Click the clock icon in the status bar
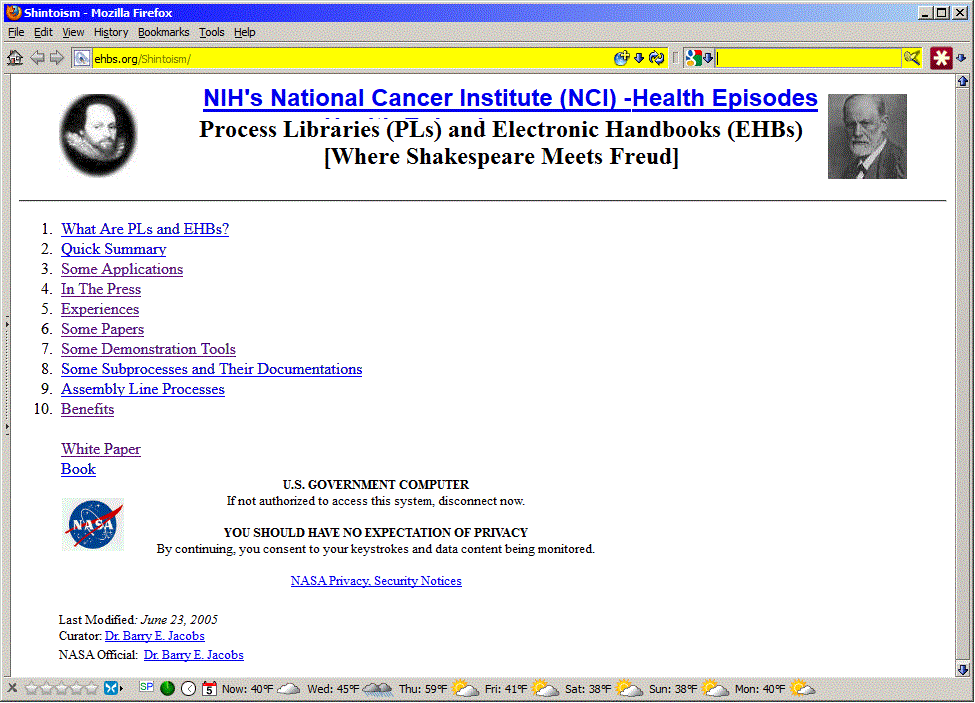The height and width of the screenshot is (703, 975). point(188,689)
